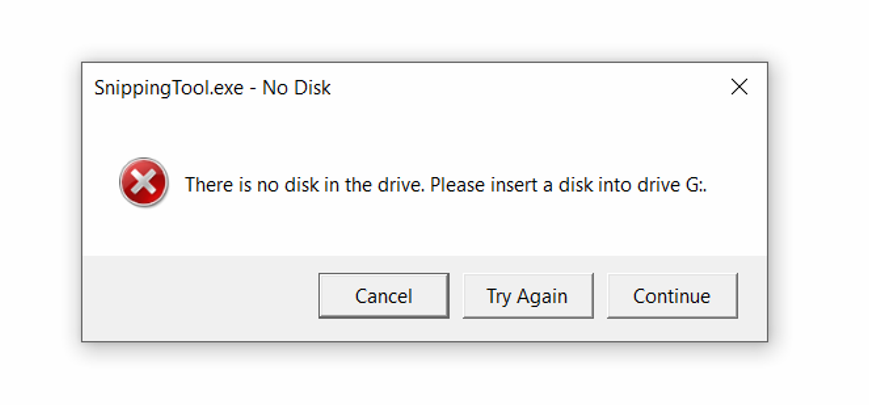The width and height of the screenshot is (869, 405).
Task: Click empty title bar area beside No Disk
Action: (x=526, y=88)
